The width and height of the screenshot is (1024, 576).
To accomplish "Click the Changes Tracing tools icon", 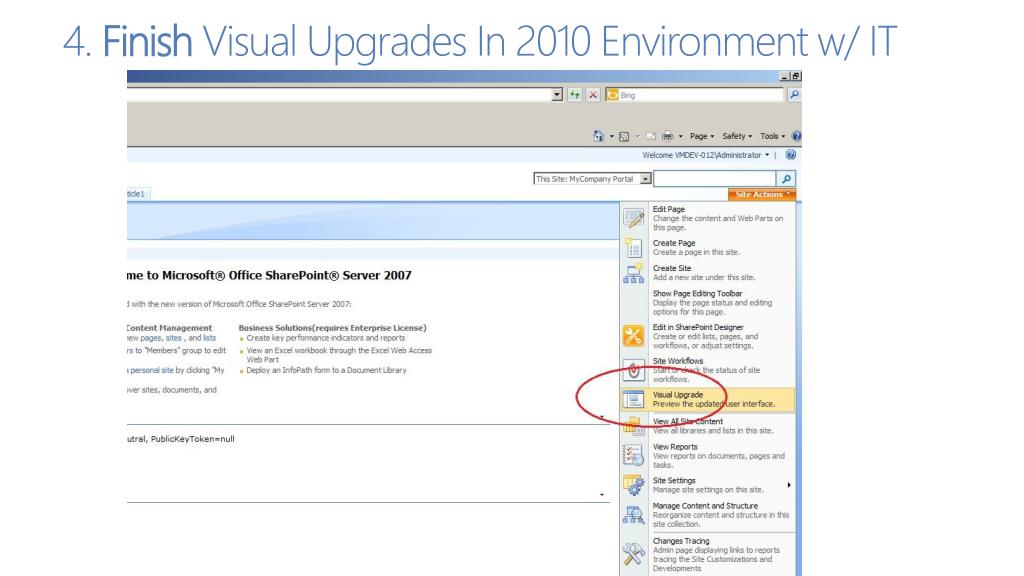I will coord(633,554).
